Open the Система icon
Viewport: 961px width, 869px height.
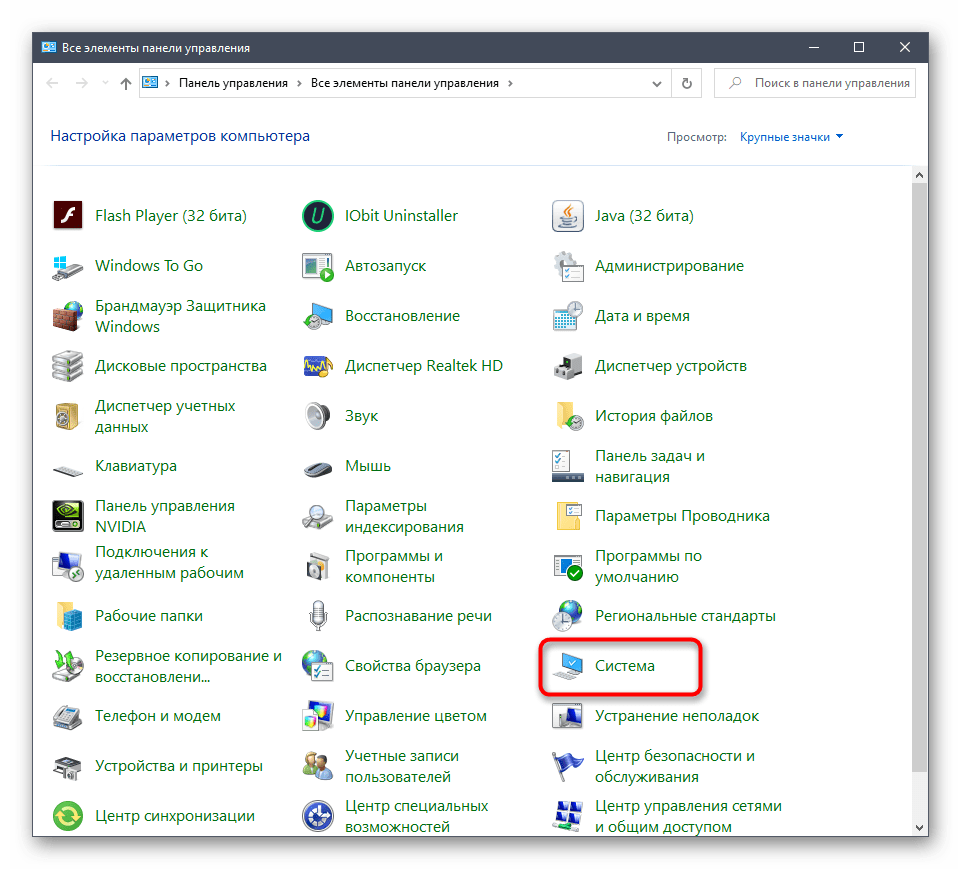(567, 666)
